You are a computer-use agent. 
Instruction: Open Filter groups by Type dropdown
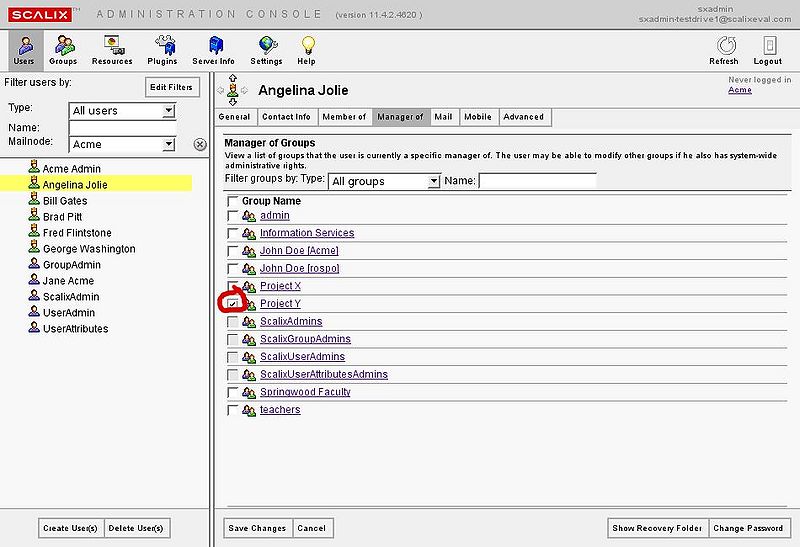point(433,181)
